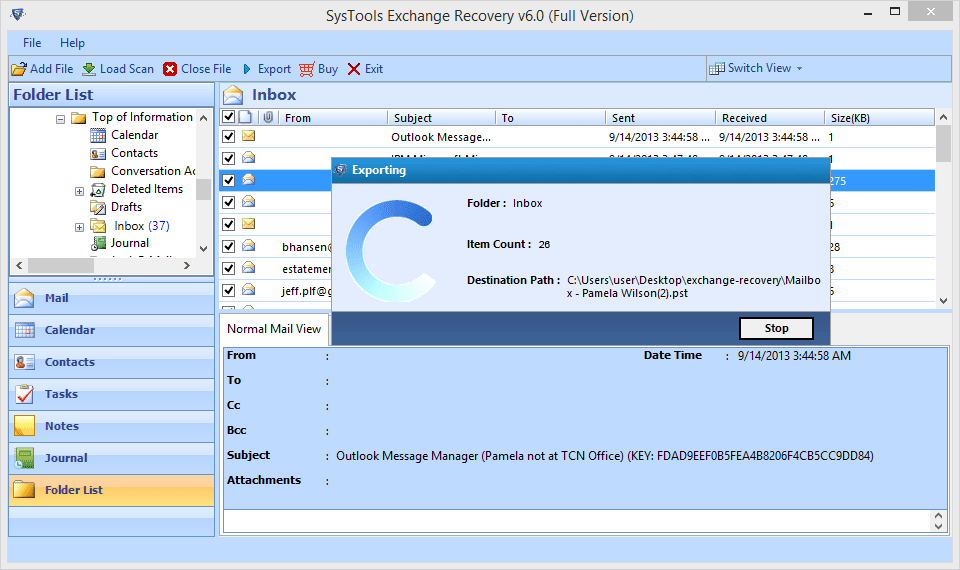Open the Mail navigation pane
960x570 pixels.
(x=111, y=298)
